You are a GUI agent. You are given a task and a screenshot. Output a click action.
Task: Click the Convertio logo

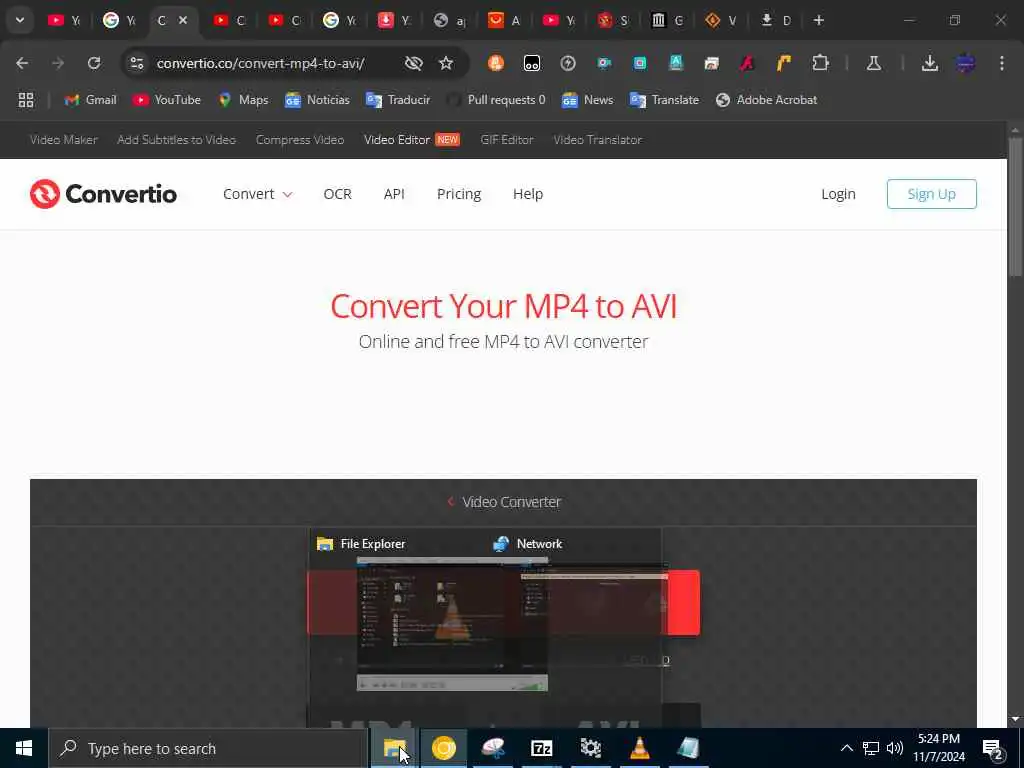point(103,194)
